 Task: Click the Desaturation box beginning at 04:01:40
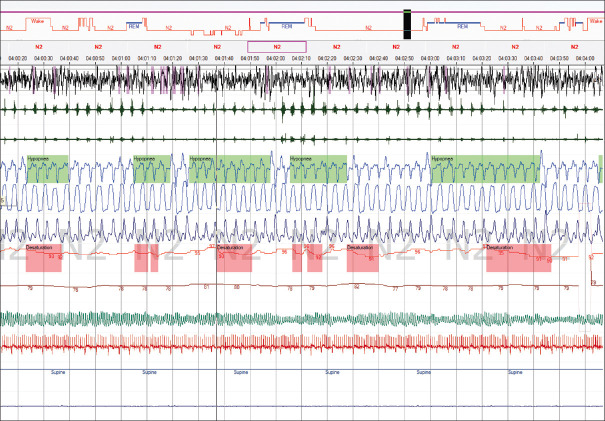tap(234, 258)
